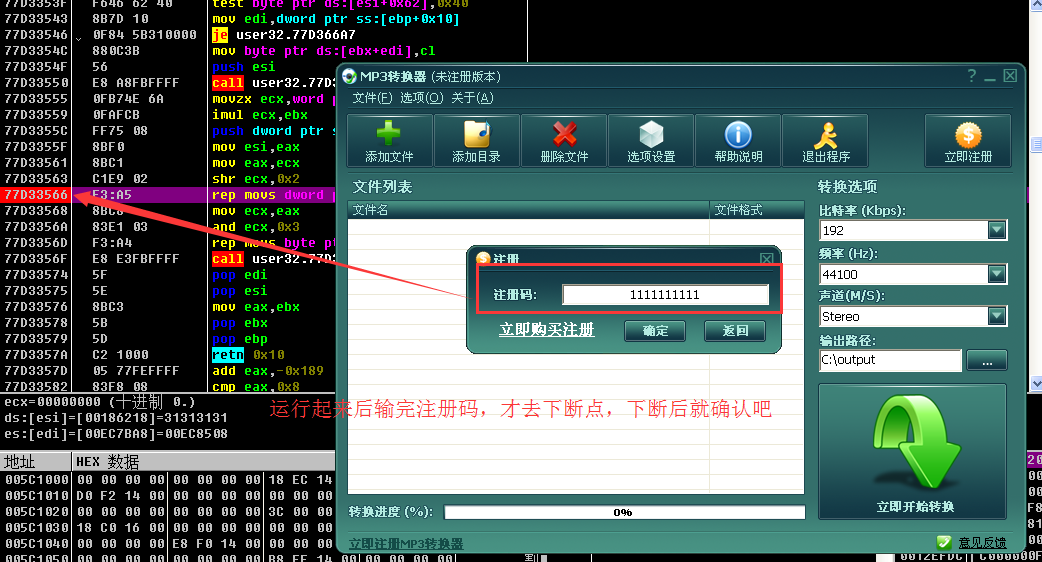Open the Options (选项) menu
Screen dimensions: 1042x562
coord(421,98)
